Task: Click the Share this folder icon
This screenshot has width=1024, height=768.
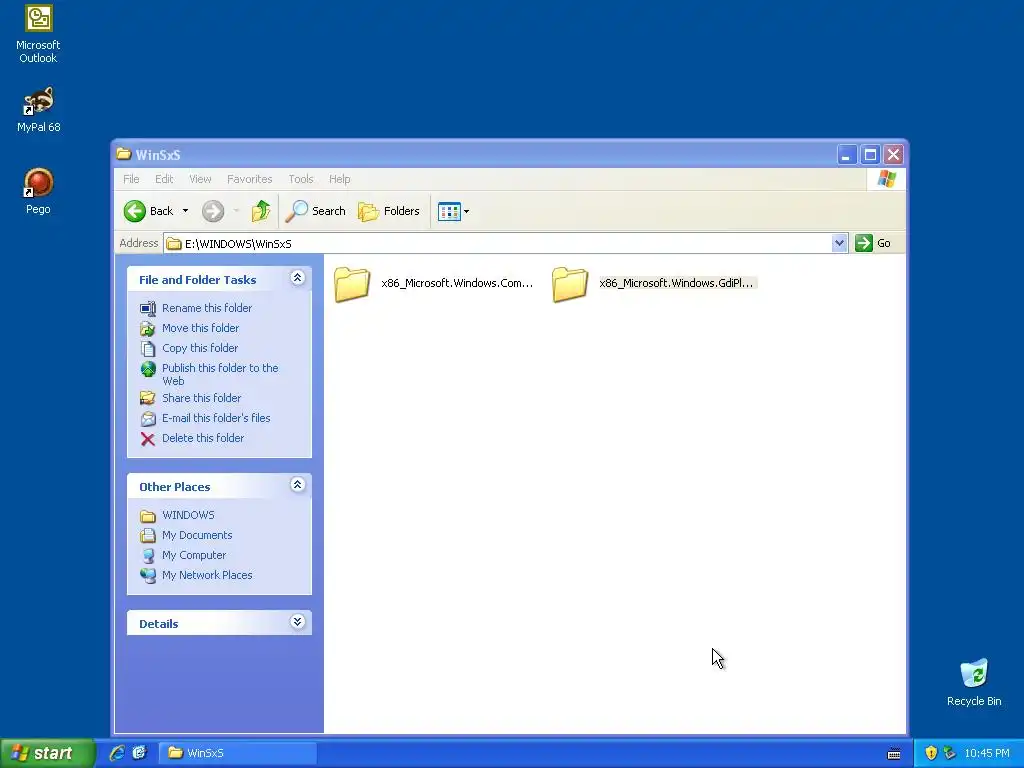Action: [x=148, y=398]
